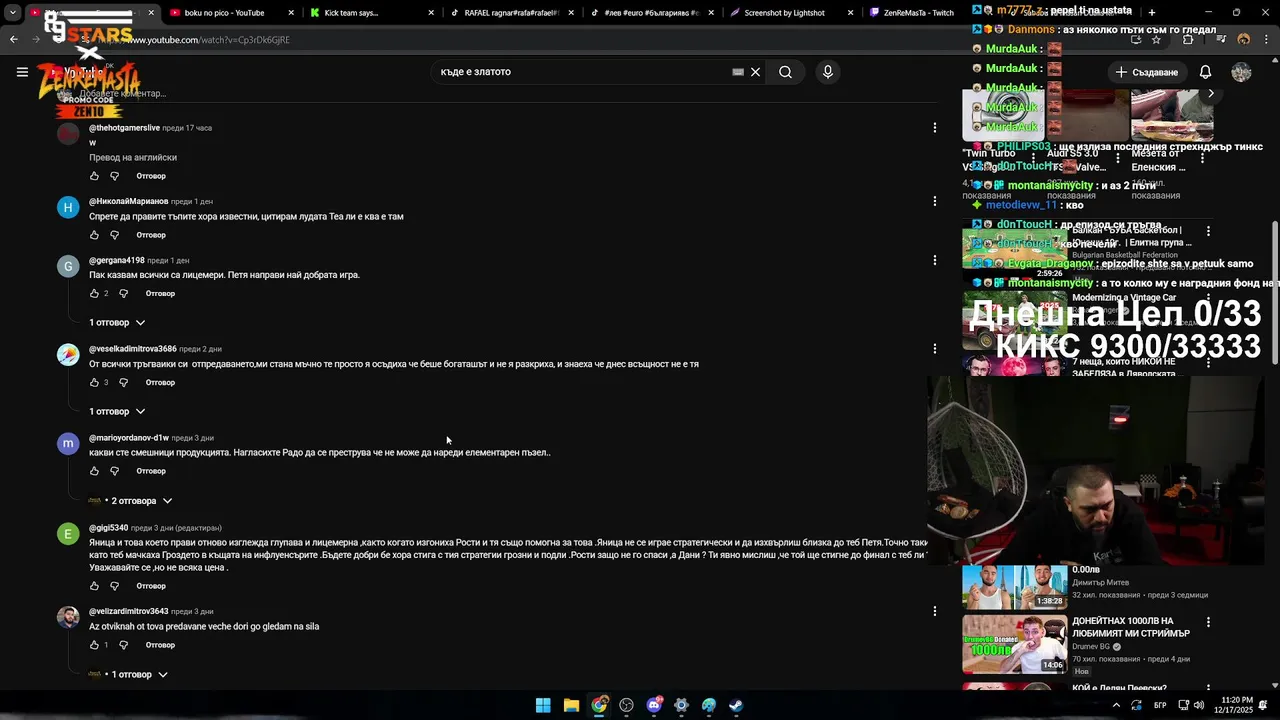
Task: Open the account avatar menu
Action: [1241, 72]
